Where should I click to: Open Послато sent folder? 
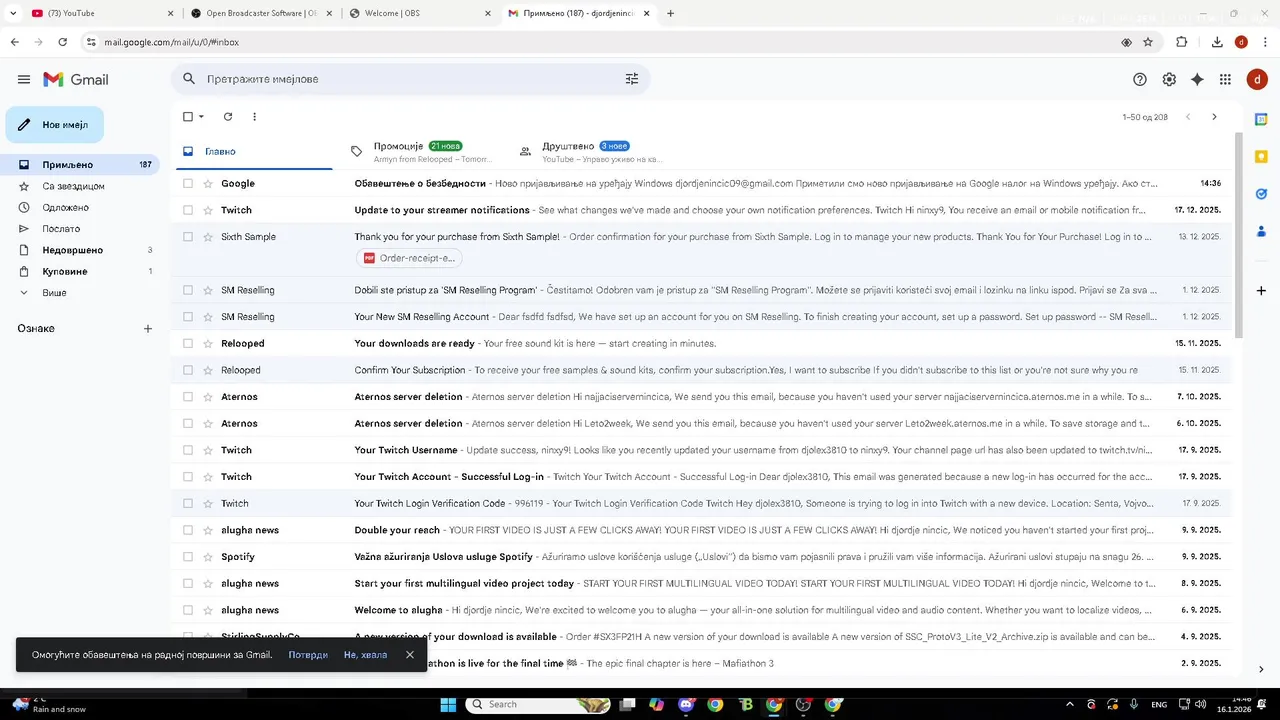point(61,229)
